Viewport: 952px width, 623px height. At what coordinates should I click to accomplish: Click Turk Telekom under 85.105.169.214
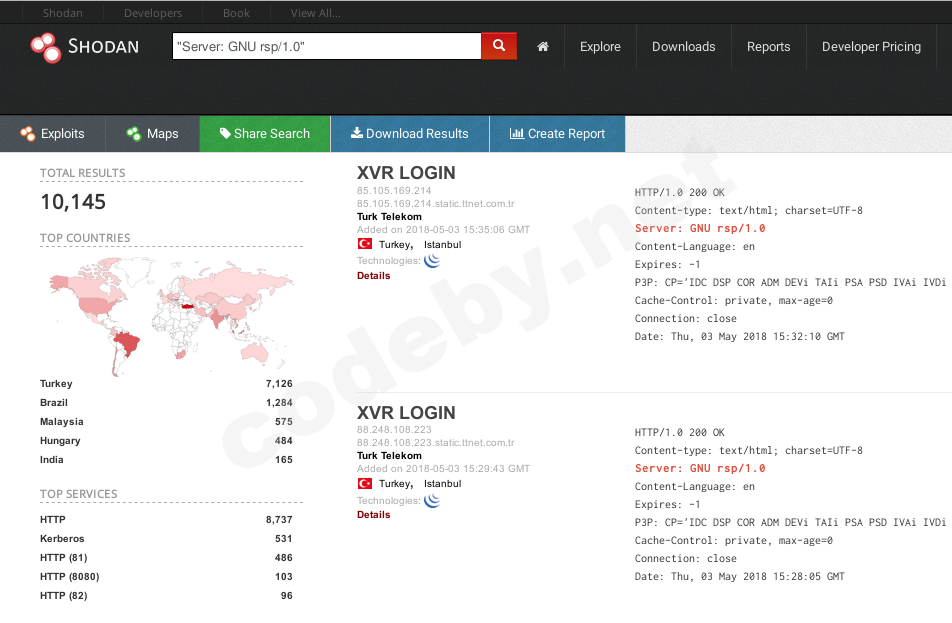pos(389,217)
